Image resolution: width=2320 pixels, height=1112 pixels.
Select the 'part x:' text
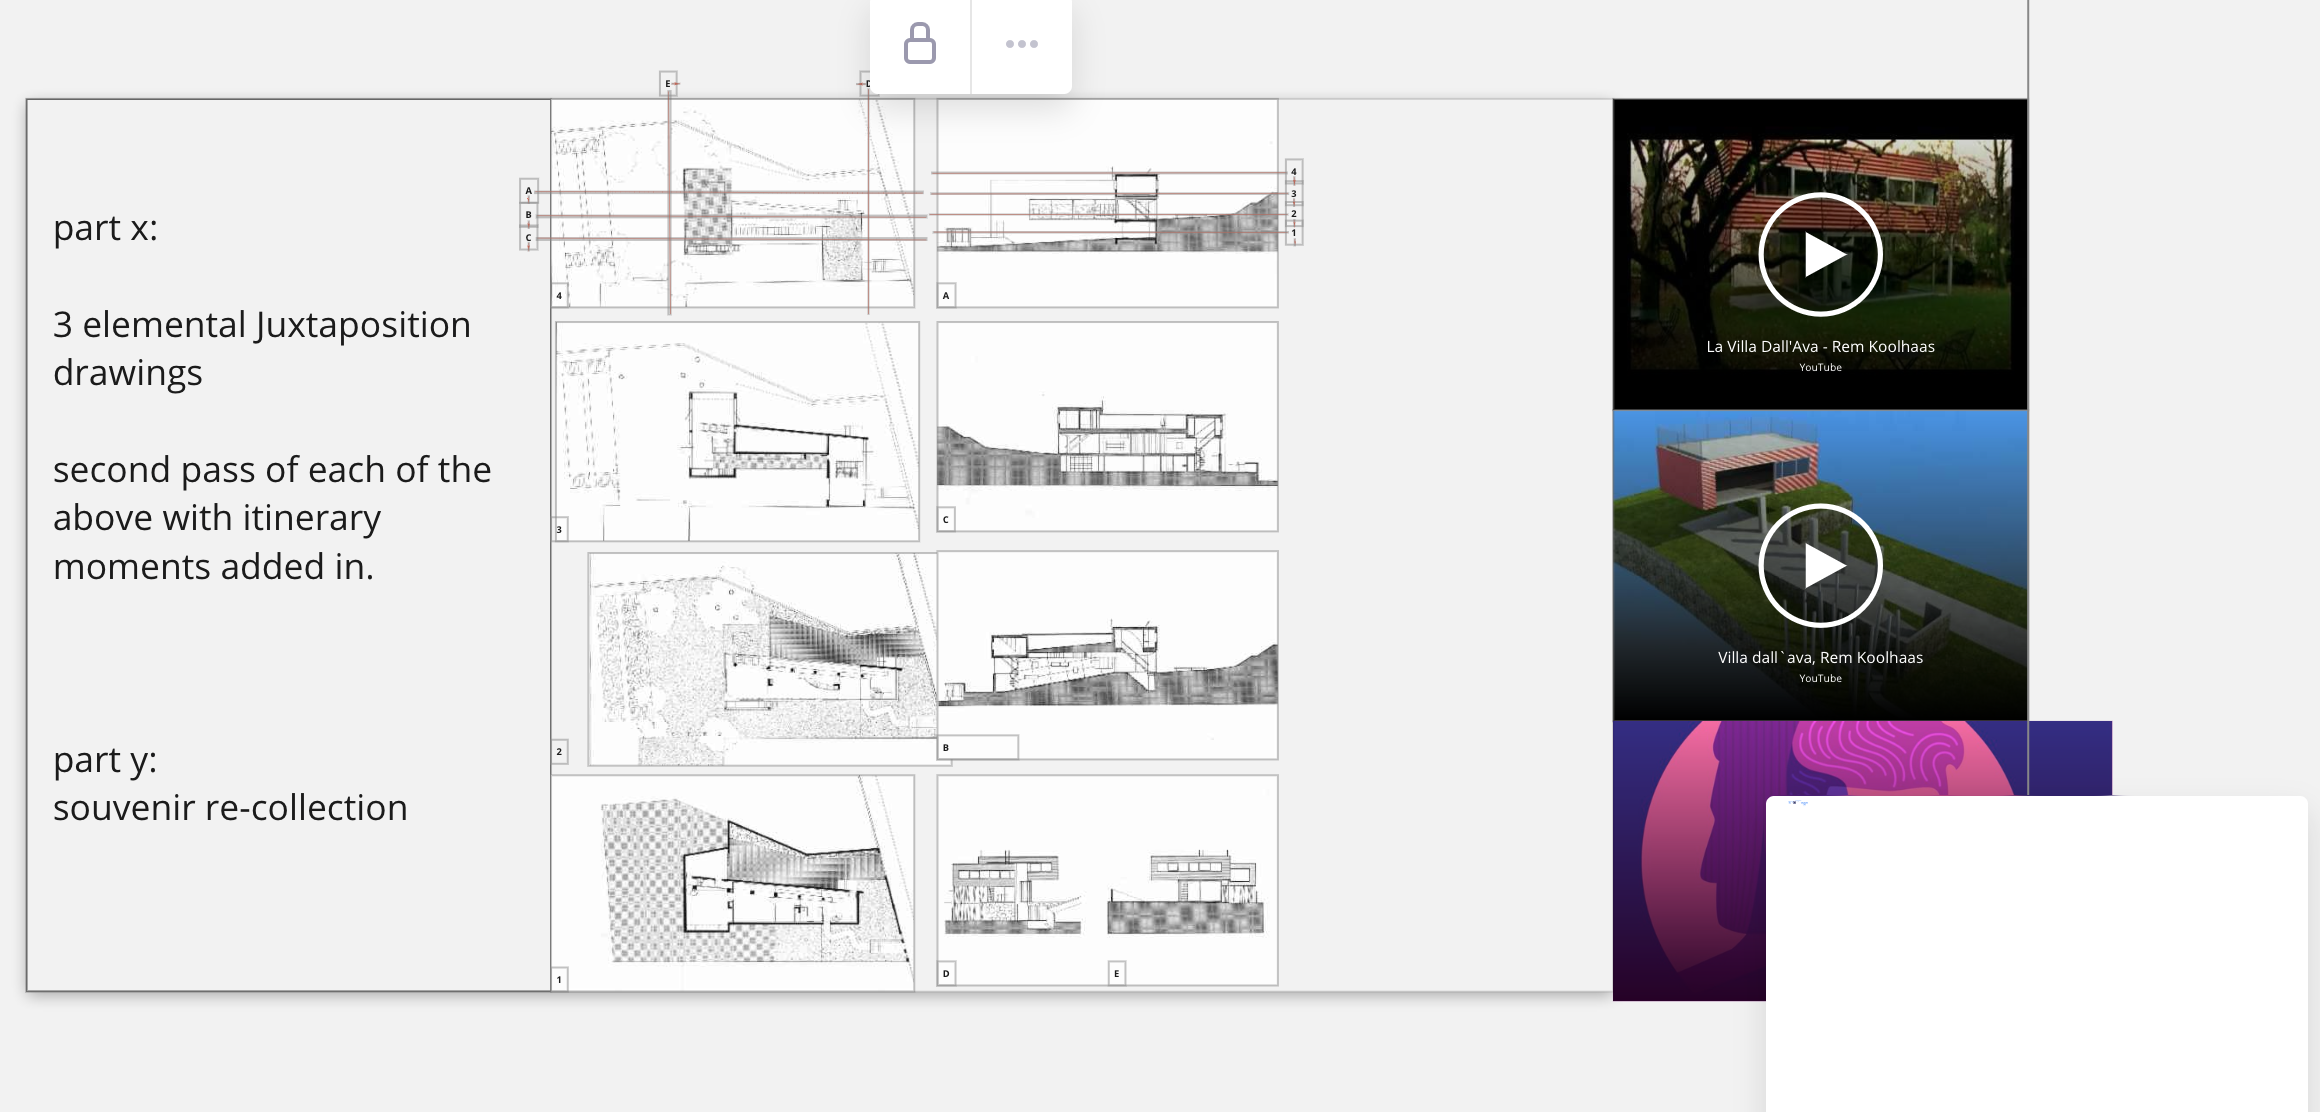(x=105, y=229)
